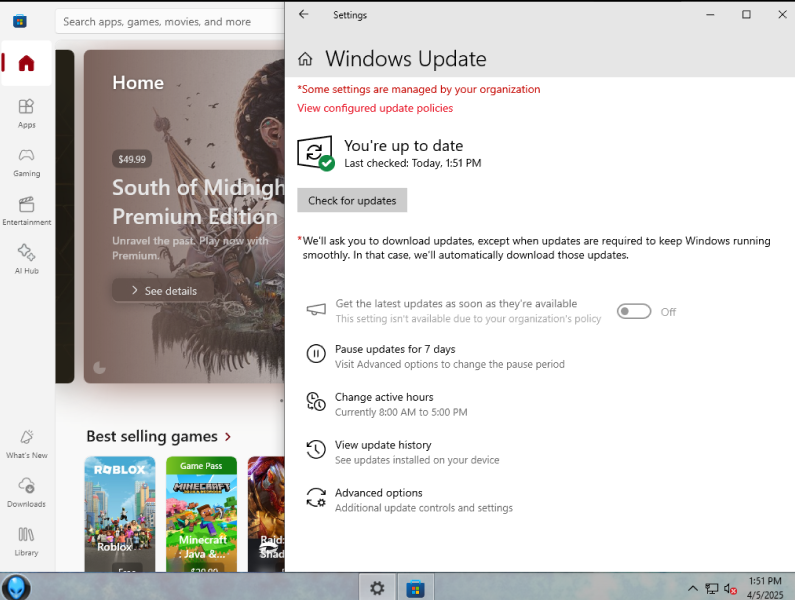Open the Start button on taskbar
Viewport: 795px width, 600px height.
pos(16,587)
